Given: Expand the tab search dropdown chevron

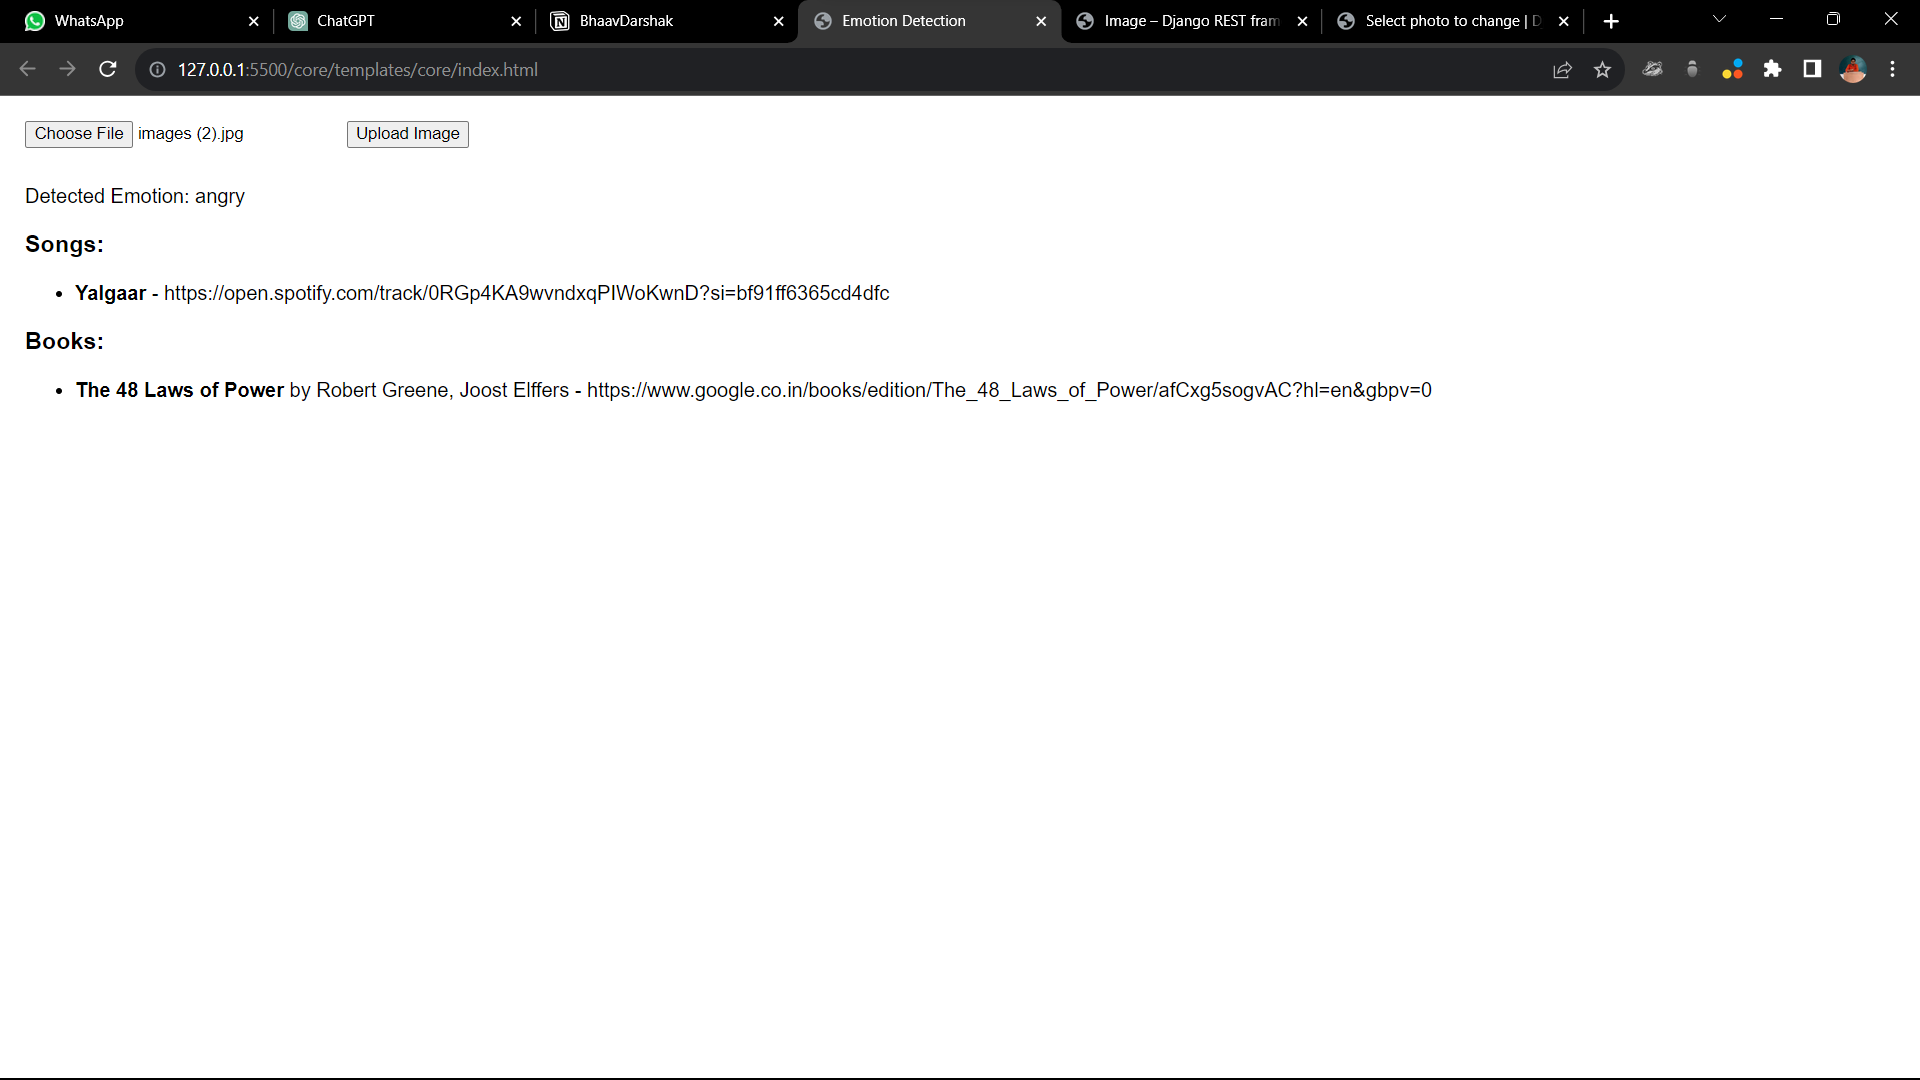Looking at the screenshot, I should [x=1719, y=19].
